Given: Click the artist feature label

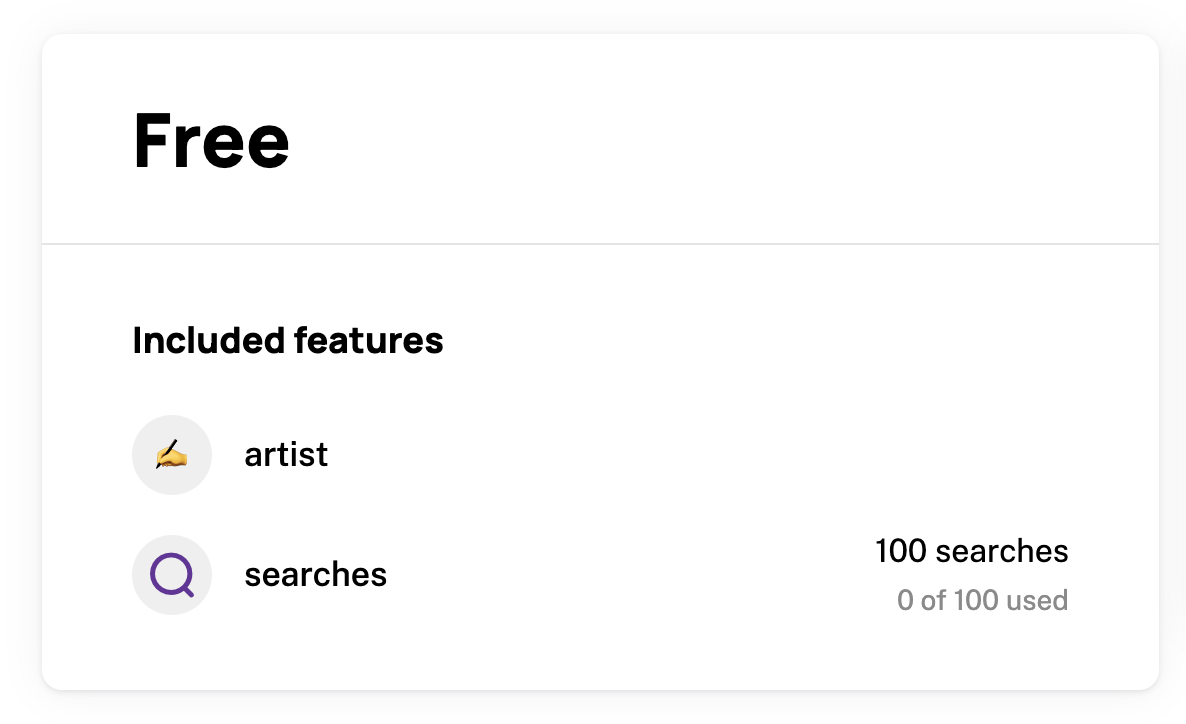Looking at the screenshot, I should pos(286,454).
